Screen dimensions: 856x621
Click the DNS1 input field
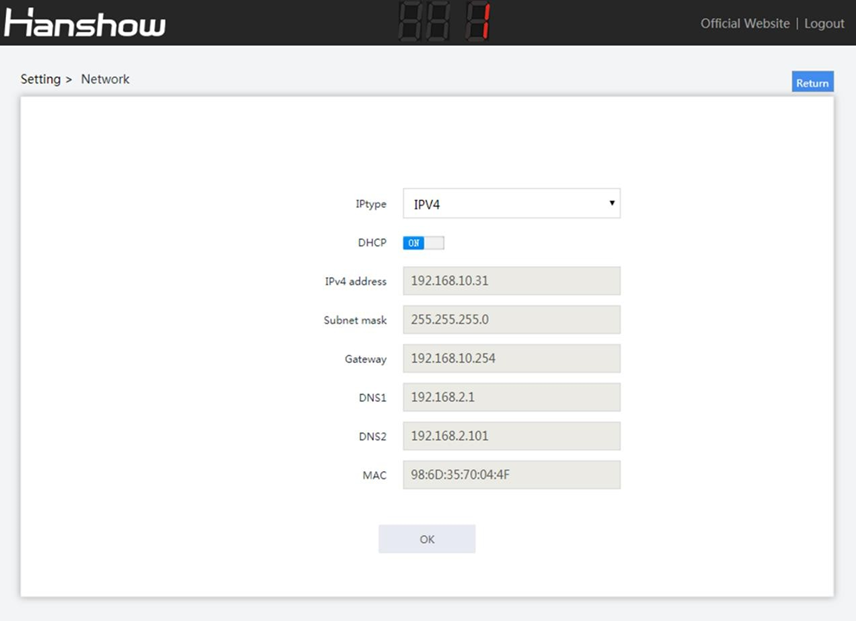pos(512,397)
